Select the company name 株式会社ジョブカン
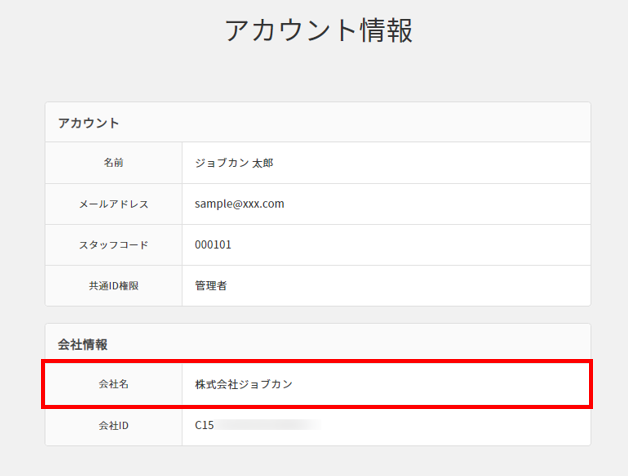 point(244,384)
